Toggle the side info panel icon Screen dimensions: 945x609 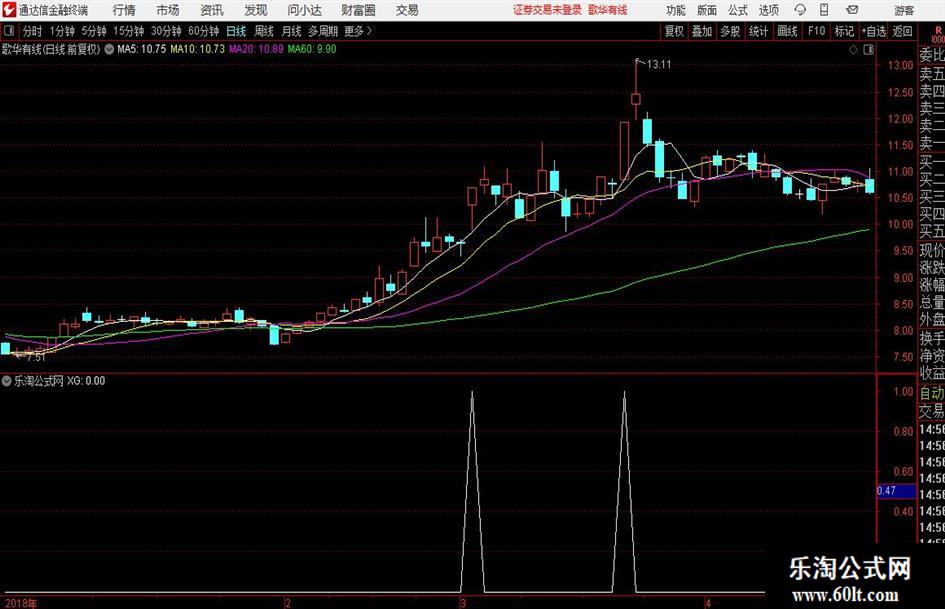click(868, 50)
